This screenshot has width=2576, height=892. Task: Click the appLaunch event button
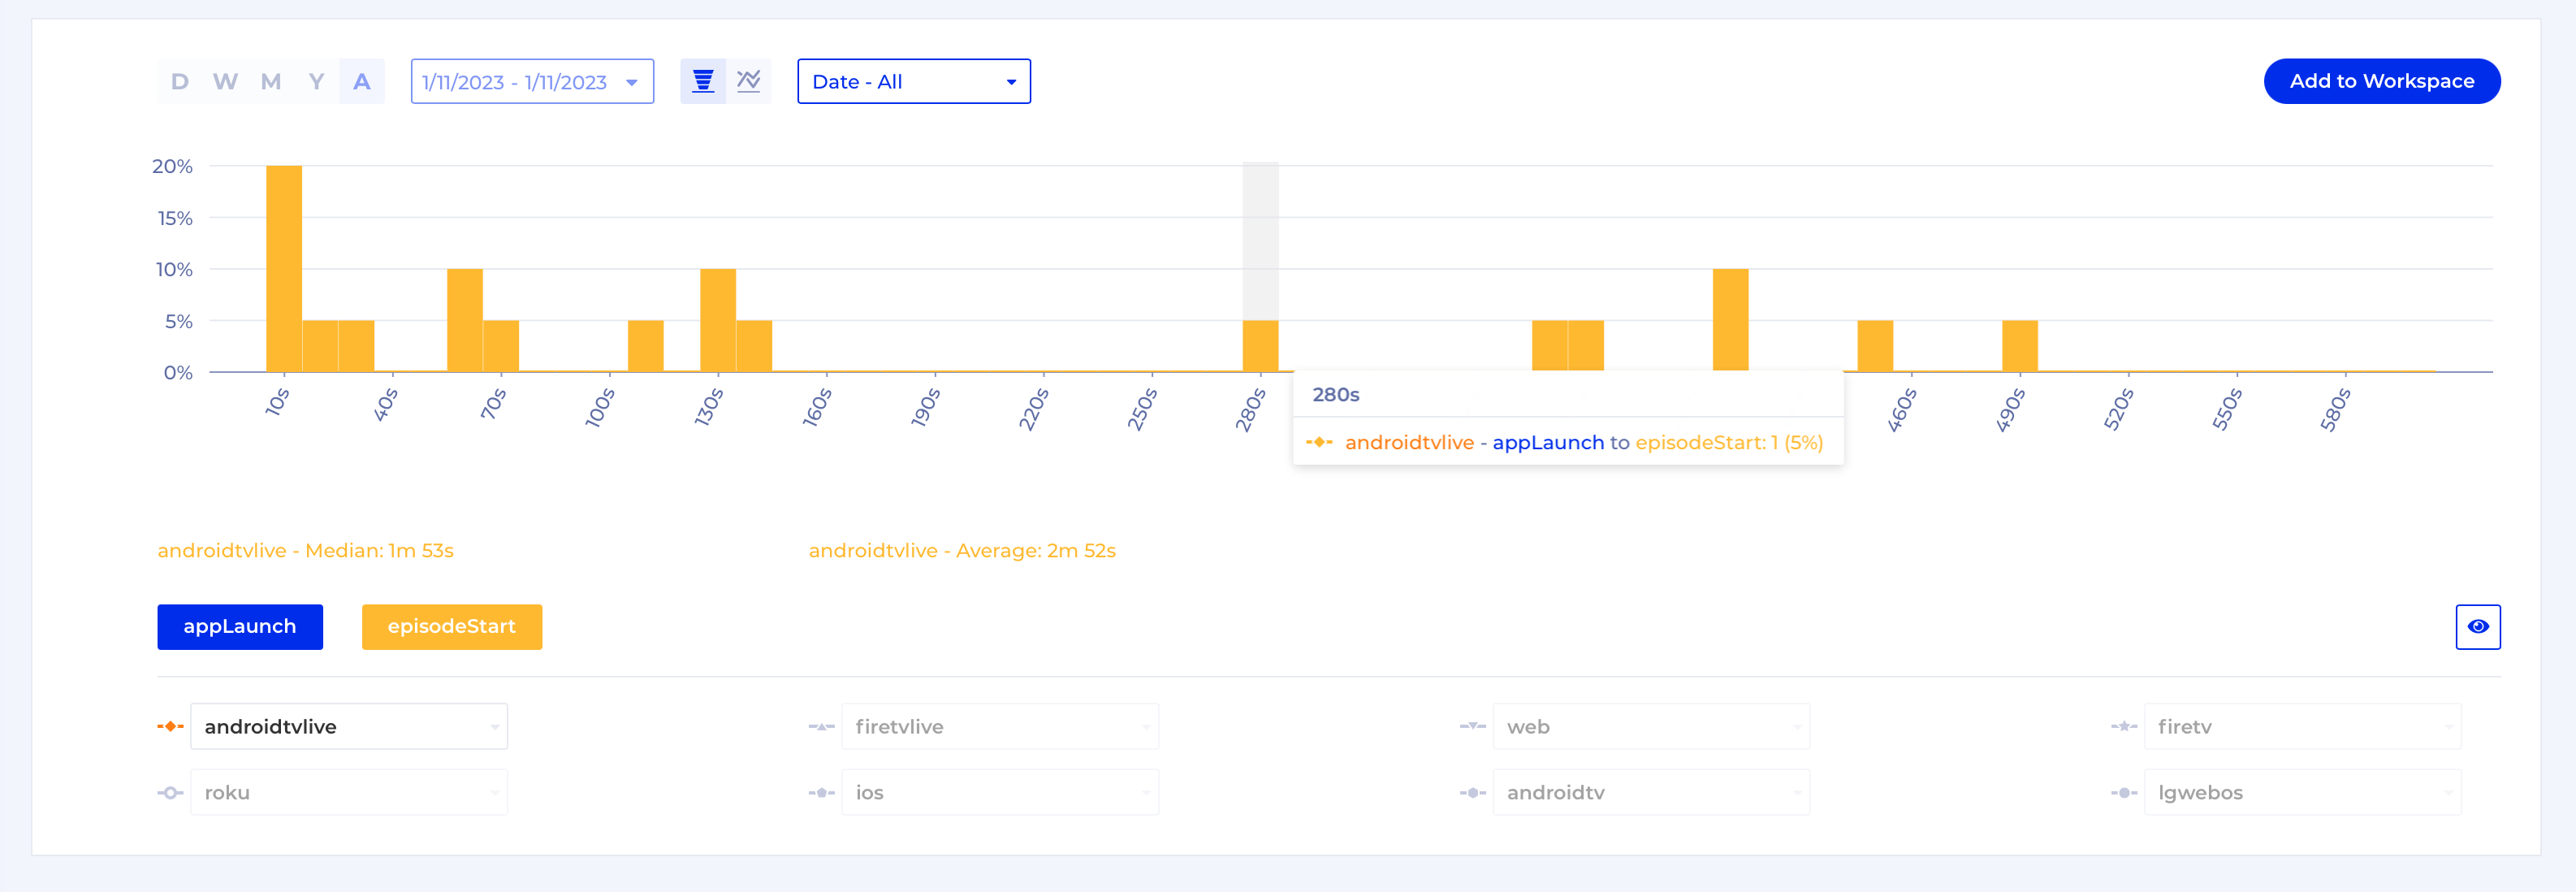[240, 627]
